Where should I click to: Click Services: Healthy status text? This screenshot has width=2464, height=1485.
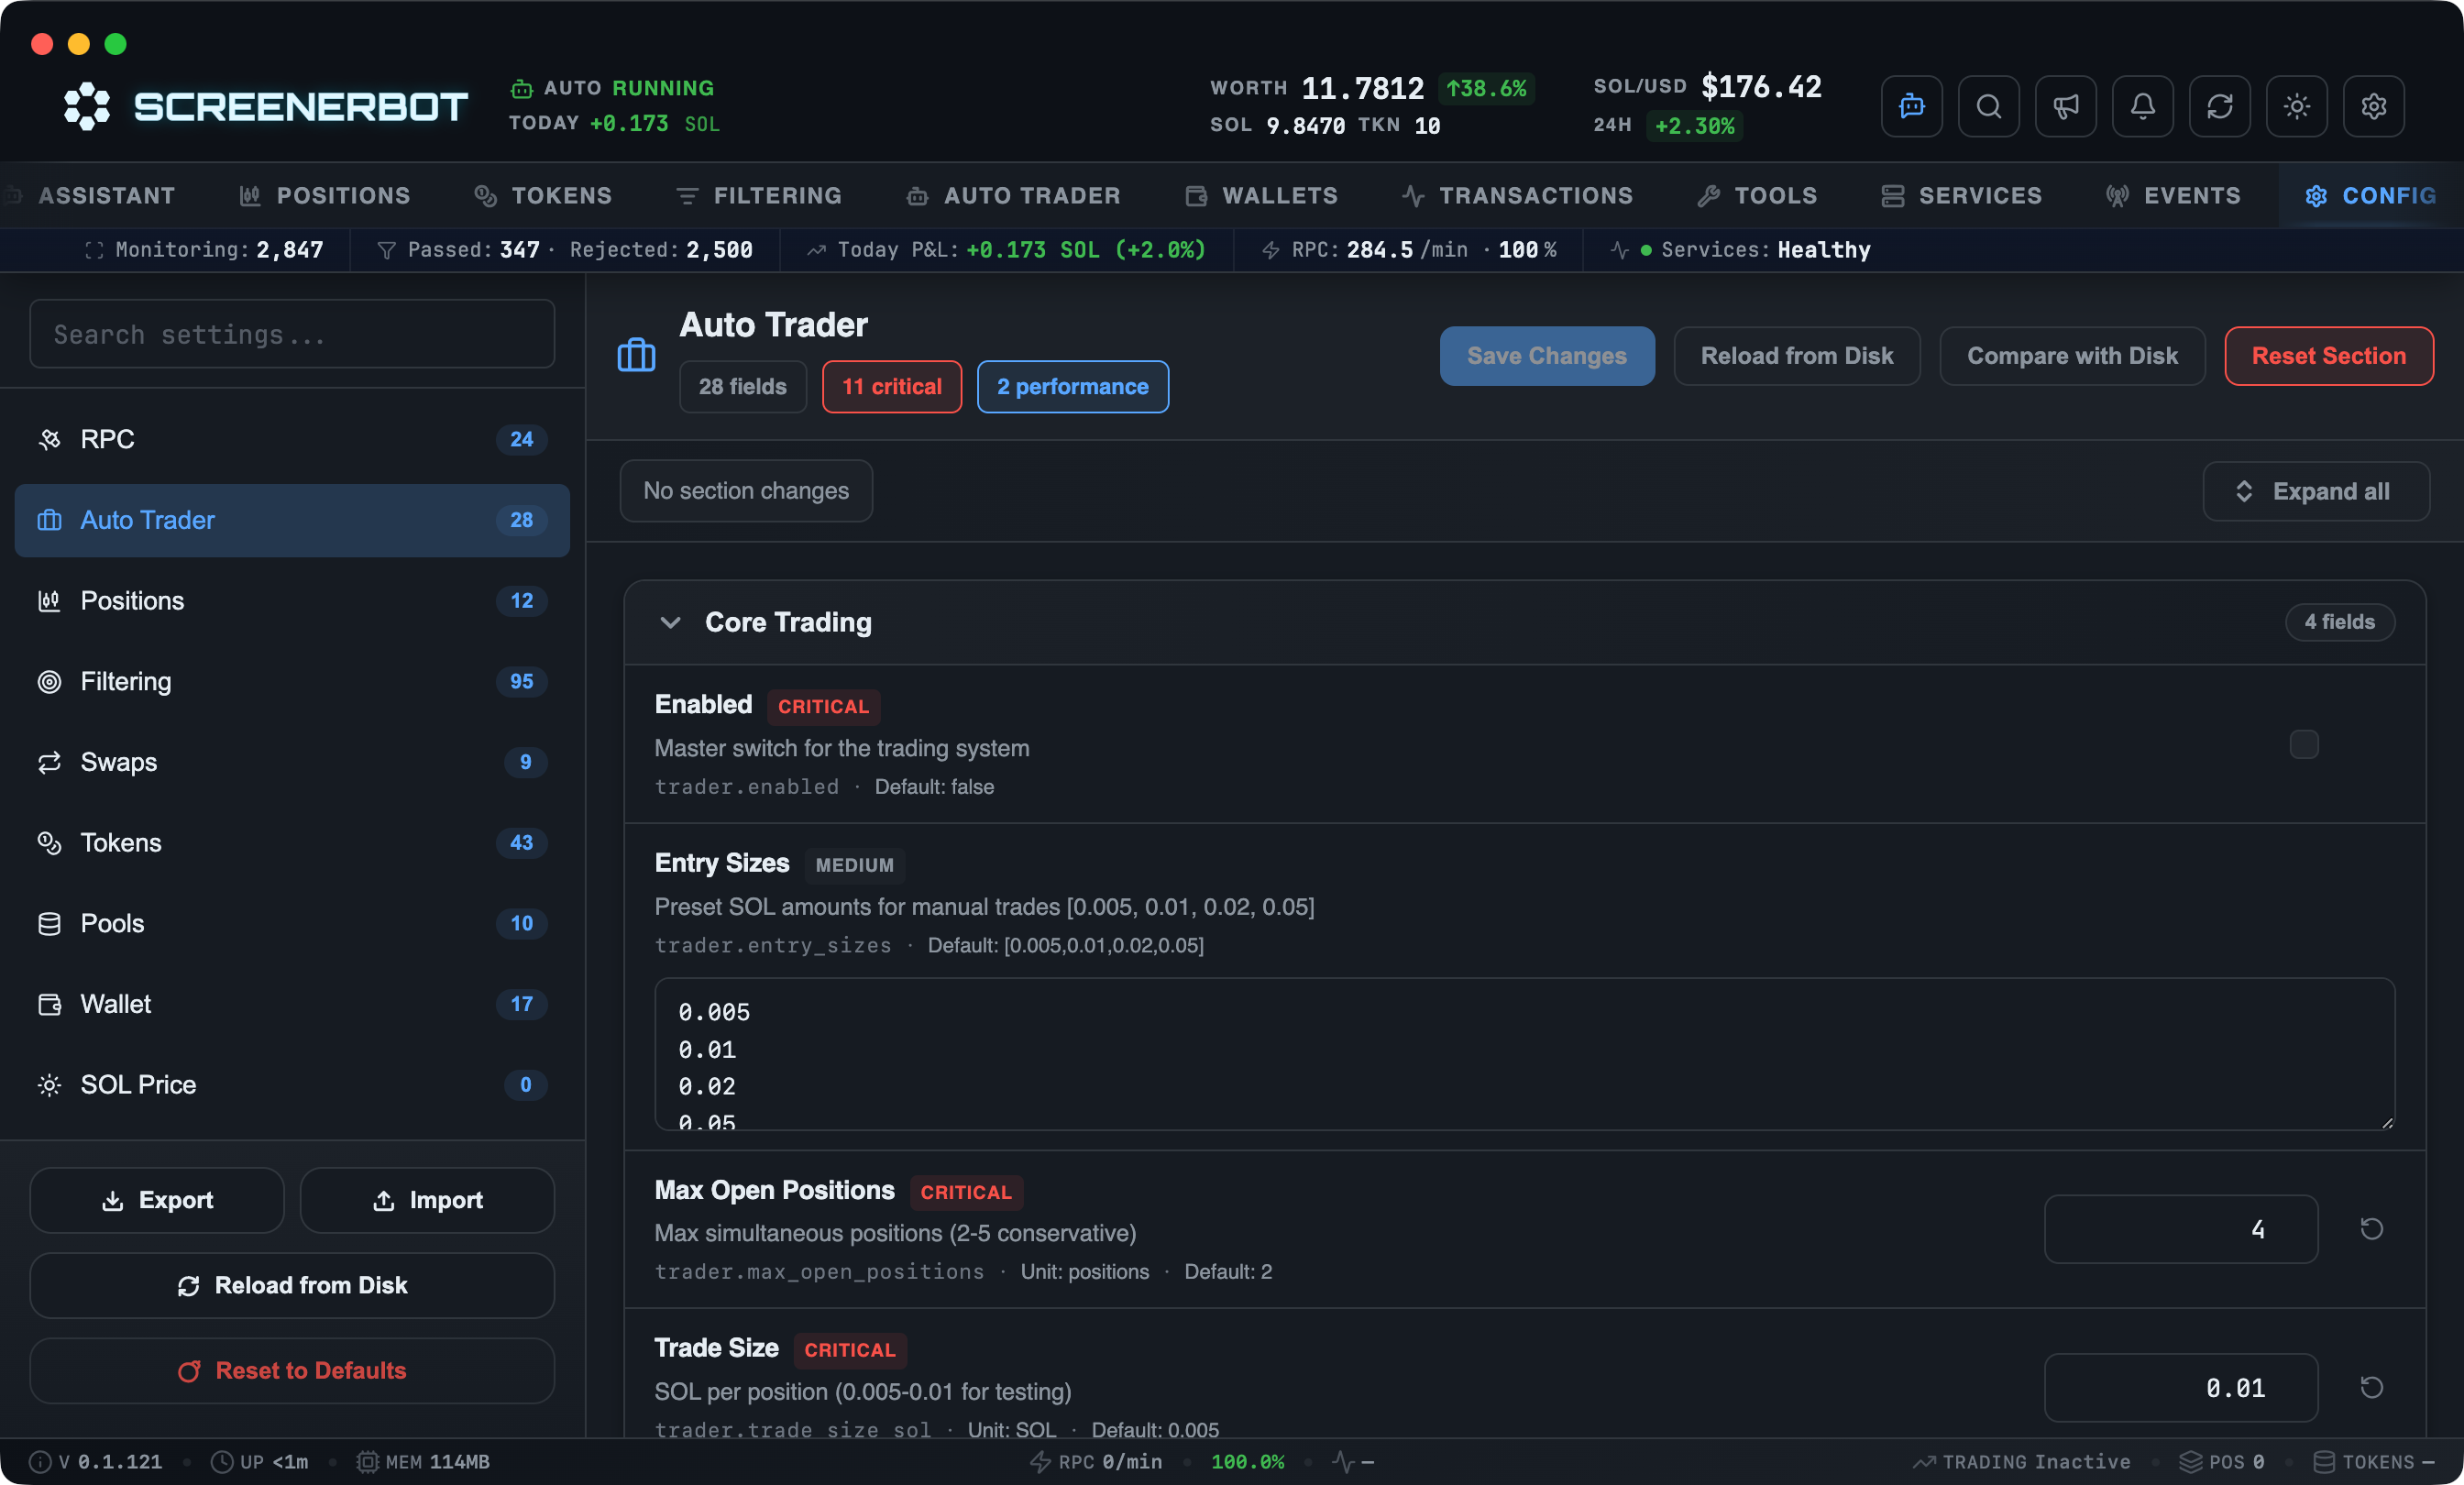1765,250
